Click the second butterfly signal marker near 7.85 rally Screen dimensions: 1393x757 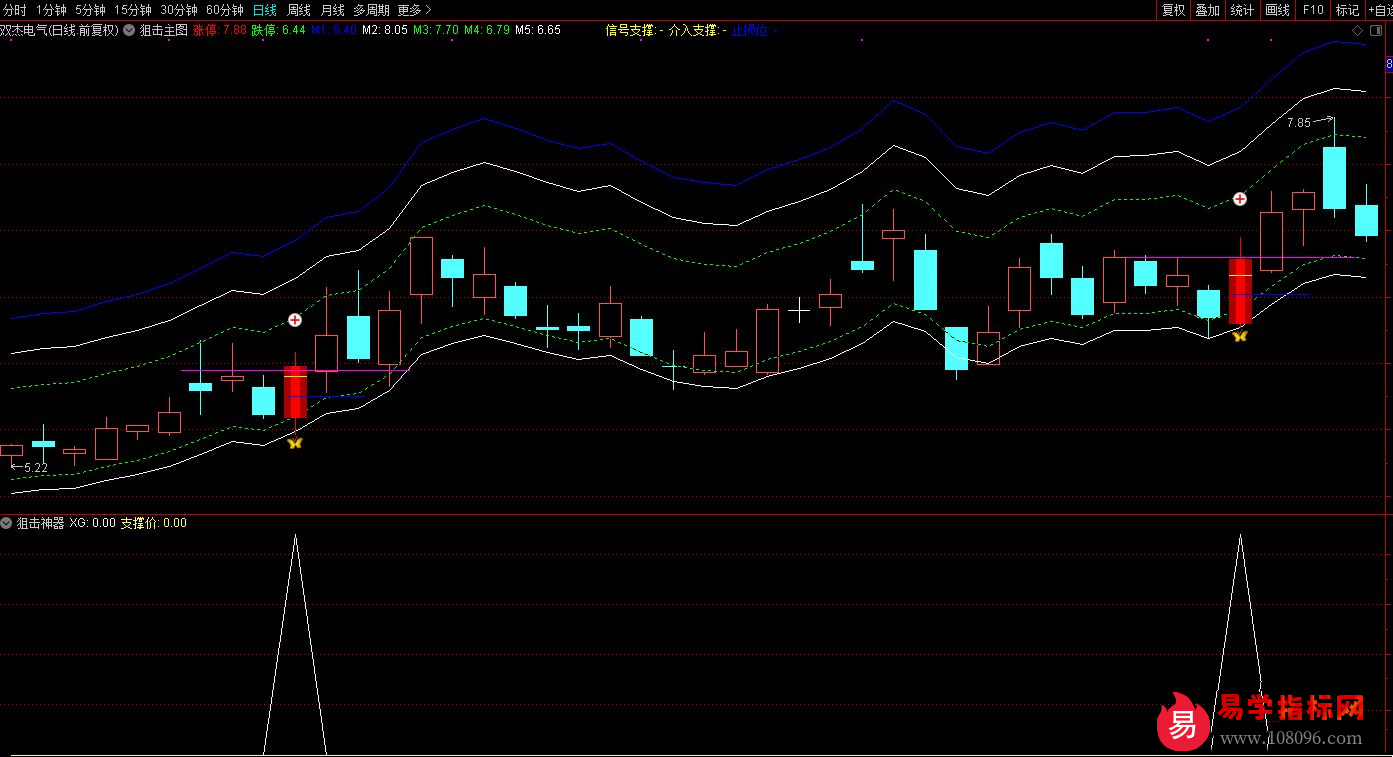click(1239, 337)
